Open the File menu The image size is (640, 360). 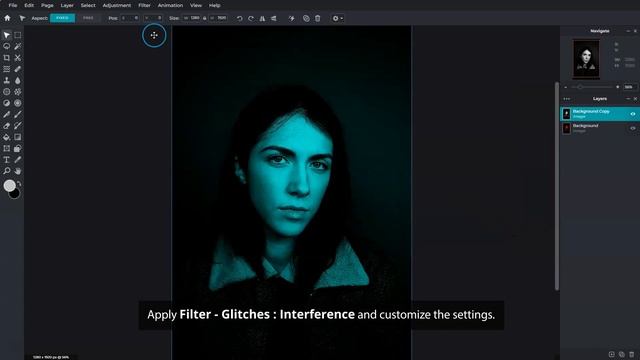click(x=13, y=5)
